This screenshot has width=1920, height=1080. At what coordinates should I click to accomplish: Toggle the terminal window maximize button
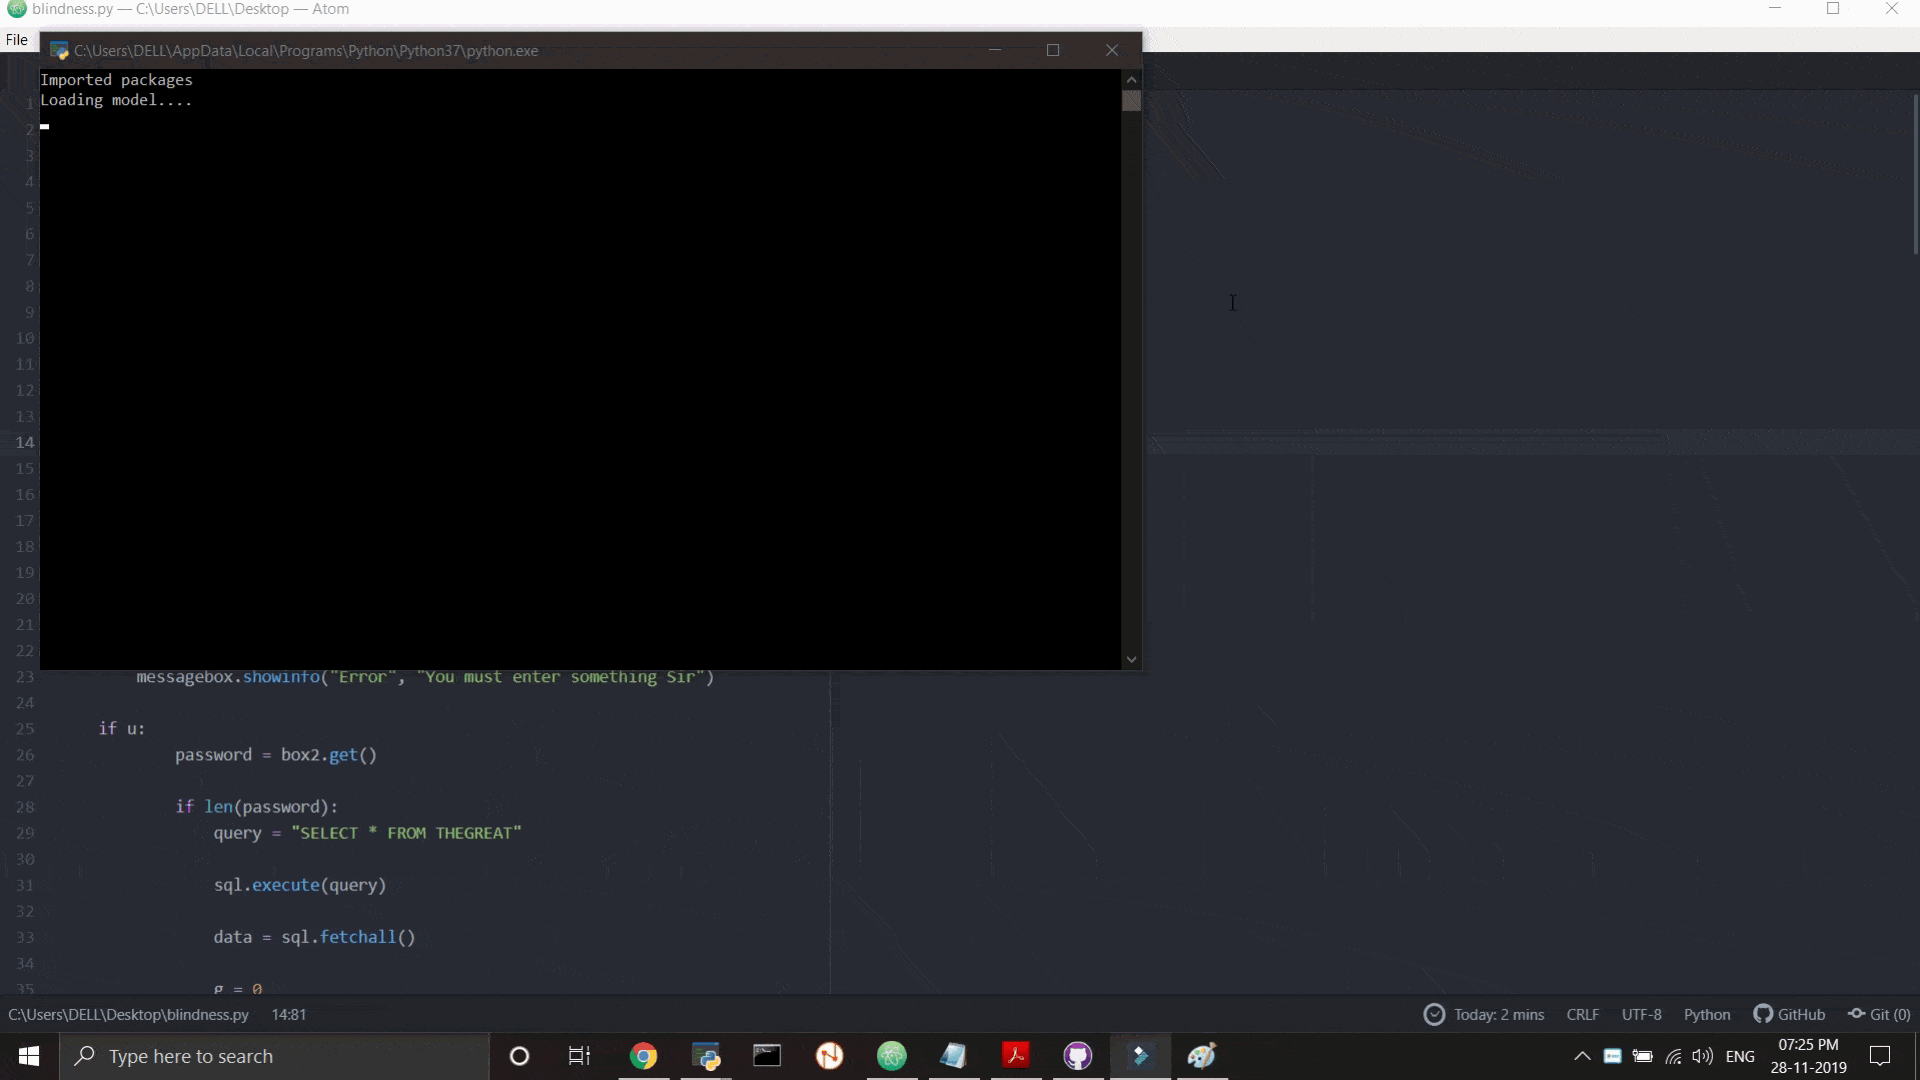(x=1054, y=50)
